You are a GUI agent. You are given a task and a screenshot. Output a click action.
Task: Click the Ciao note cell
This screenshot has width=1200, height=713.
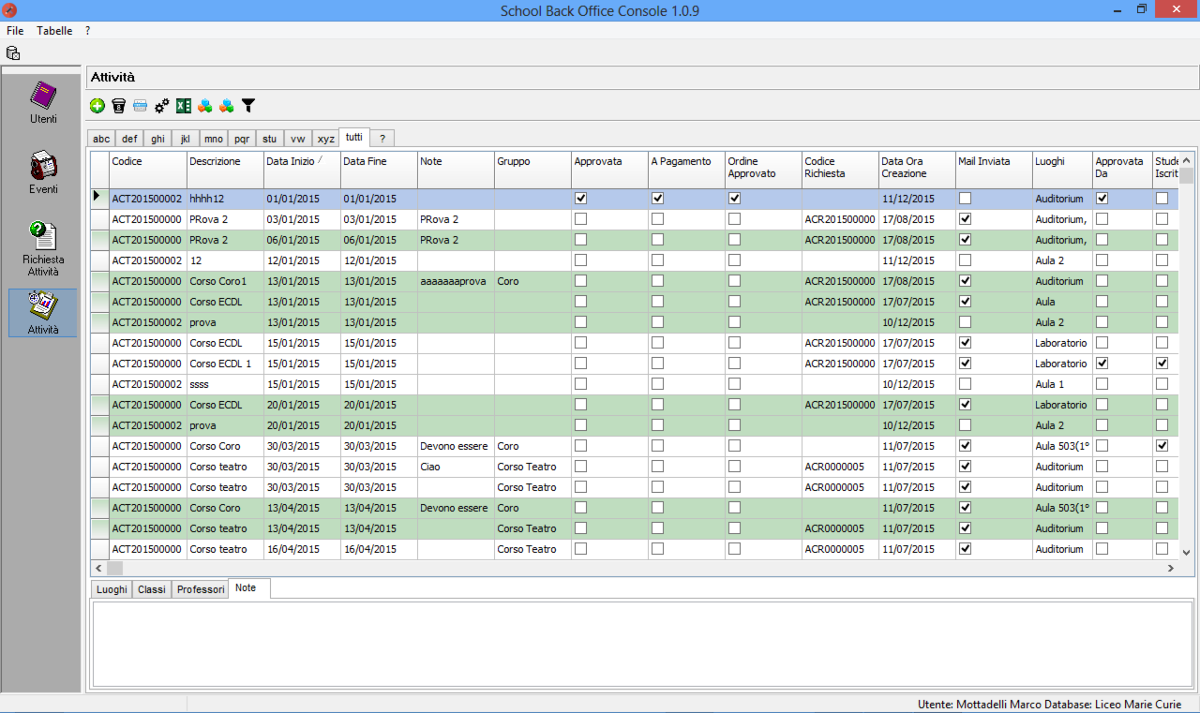[x=456, y=467]
